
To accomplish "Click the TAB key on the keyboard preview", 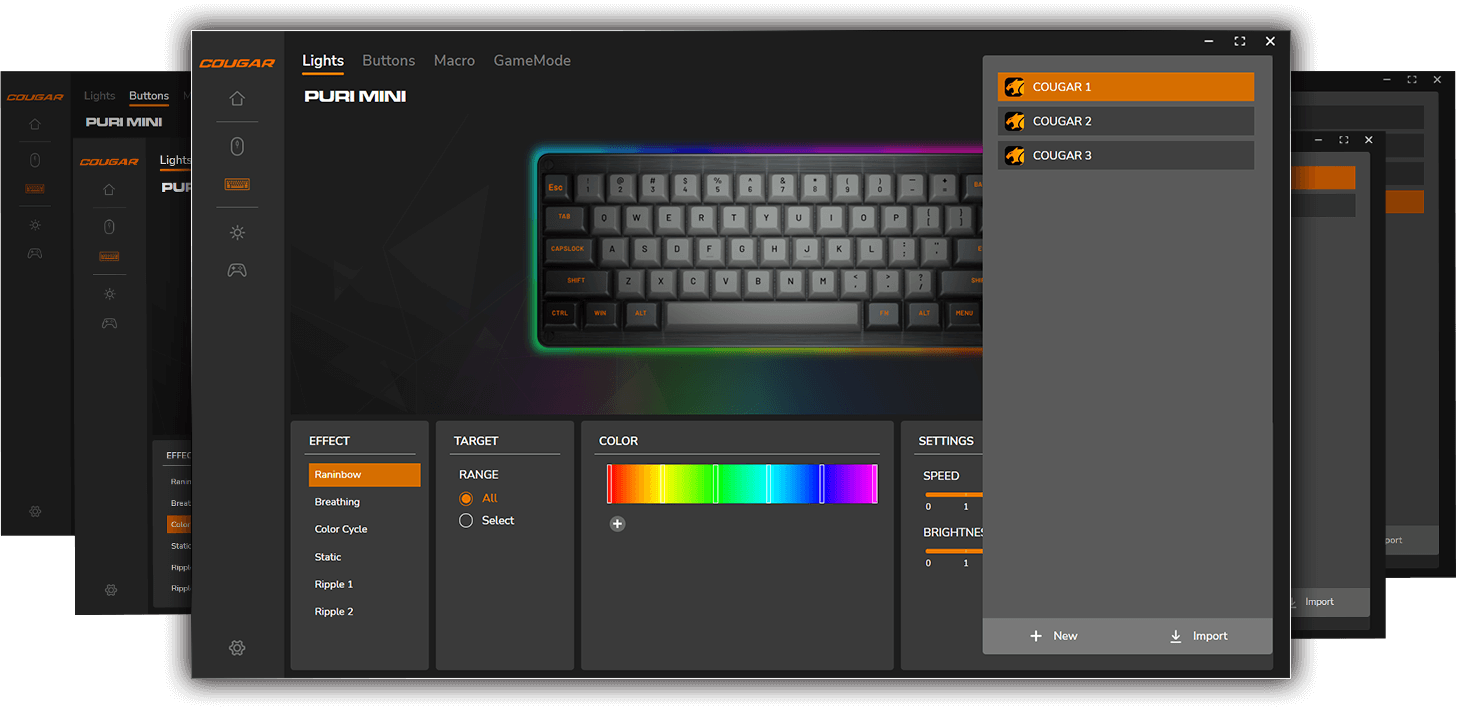I will [x=565, y=218].
